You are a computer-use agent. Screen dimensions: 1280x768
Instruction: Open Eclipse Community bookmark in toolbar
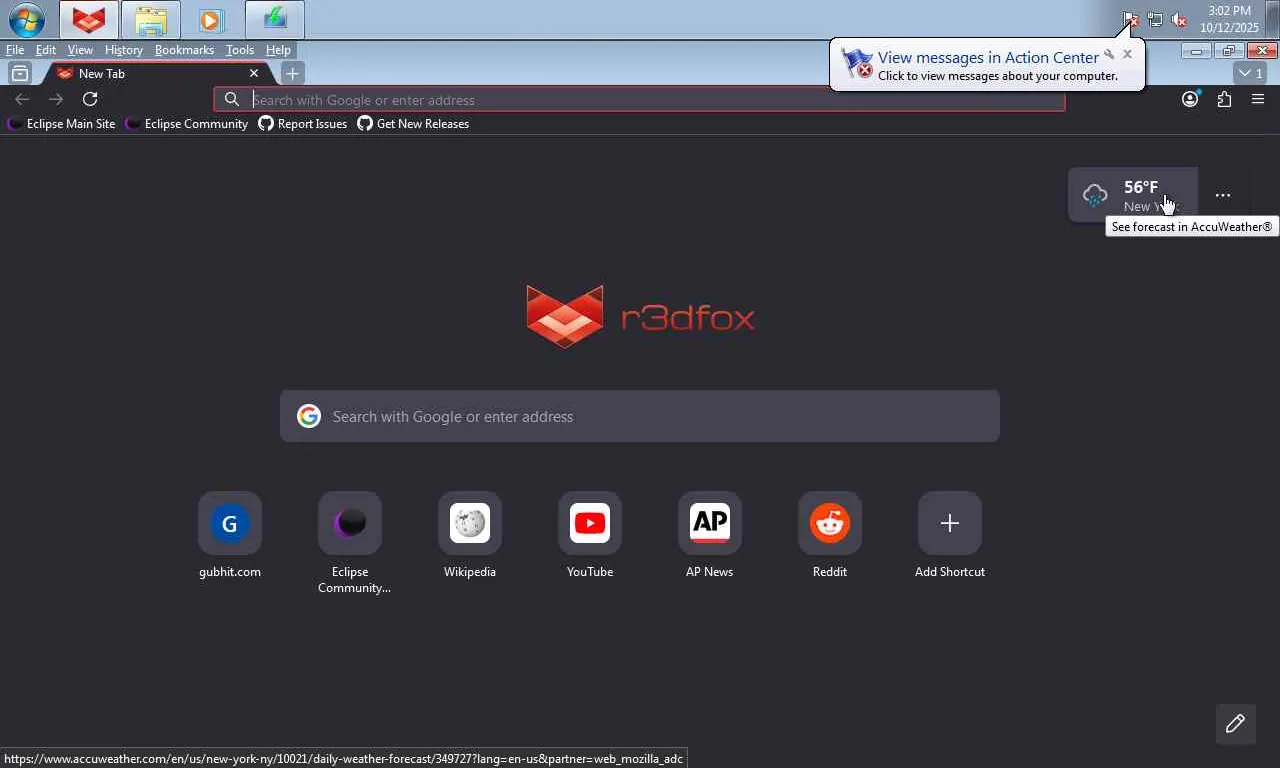[x=188, y=124]
